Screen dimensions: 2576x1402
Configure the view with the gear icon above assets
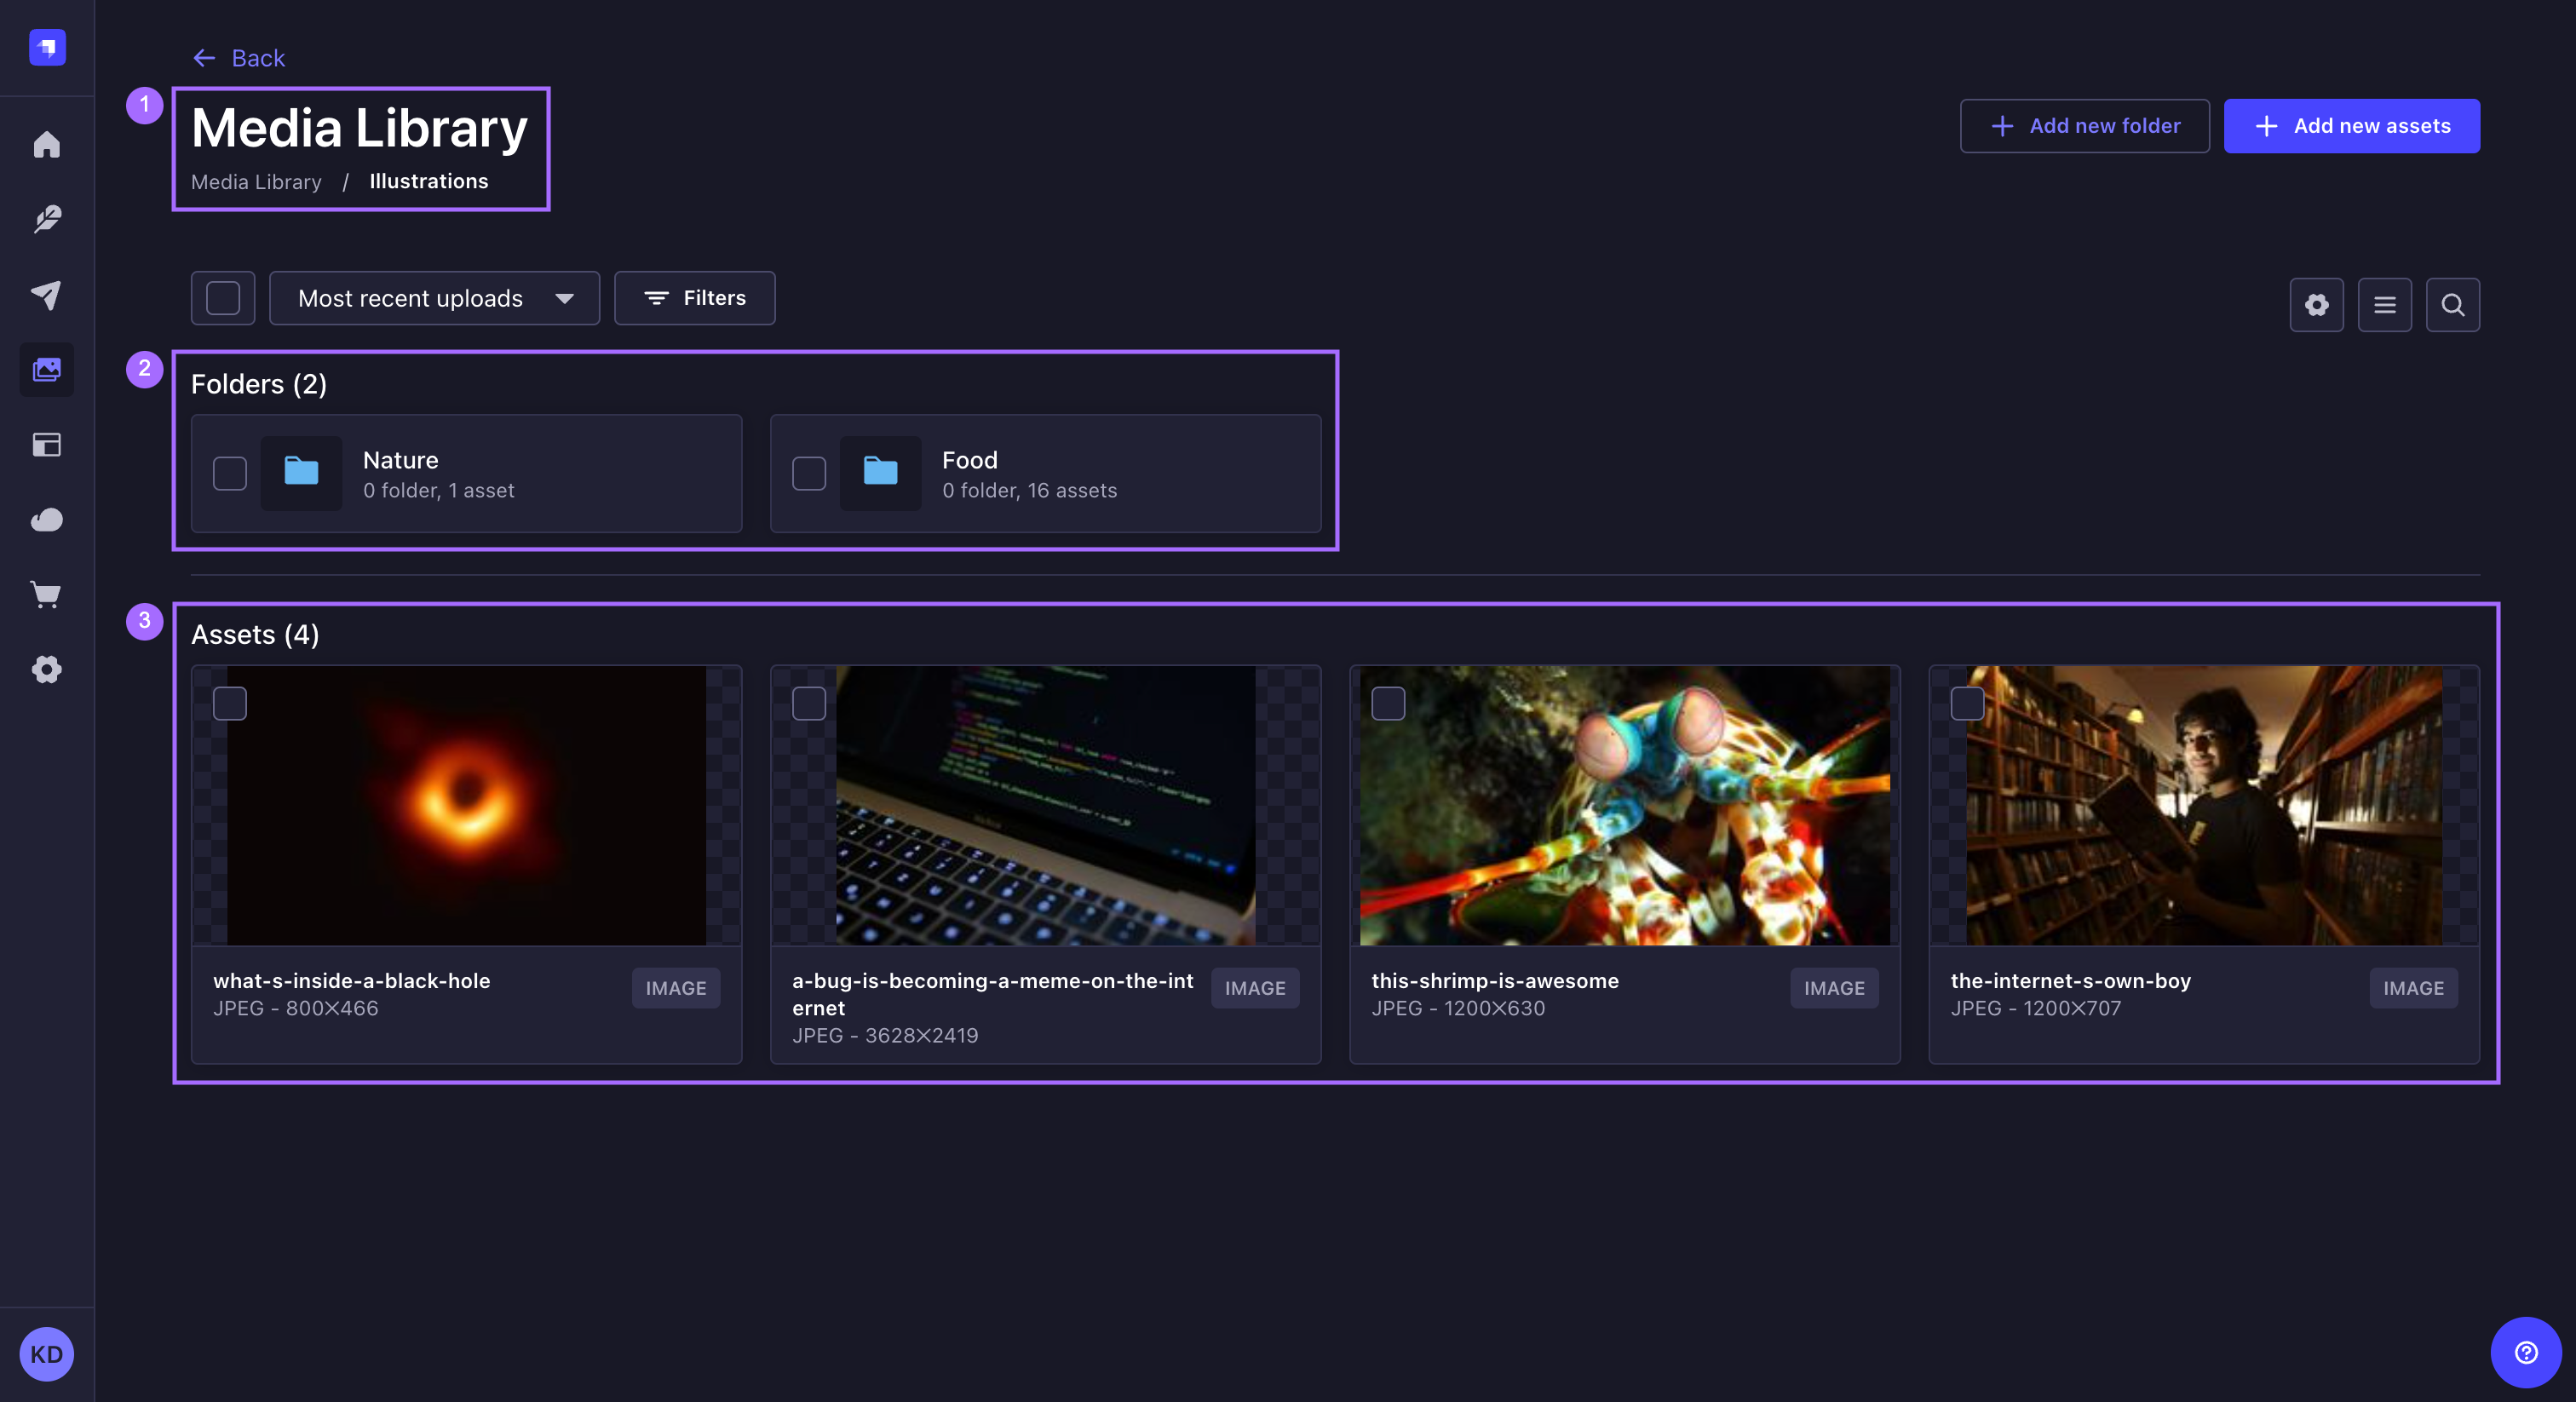[2317, 305]
